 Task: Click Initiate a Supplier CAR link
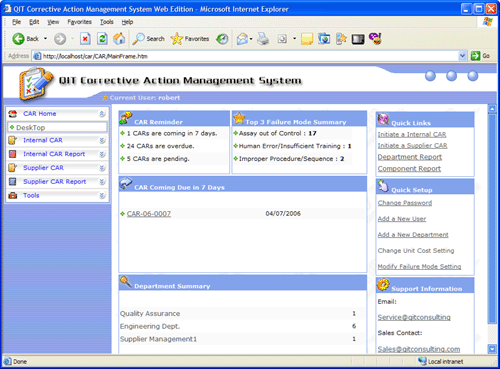(x=412, y=146)
